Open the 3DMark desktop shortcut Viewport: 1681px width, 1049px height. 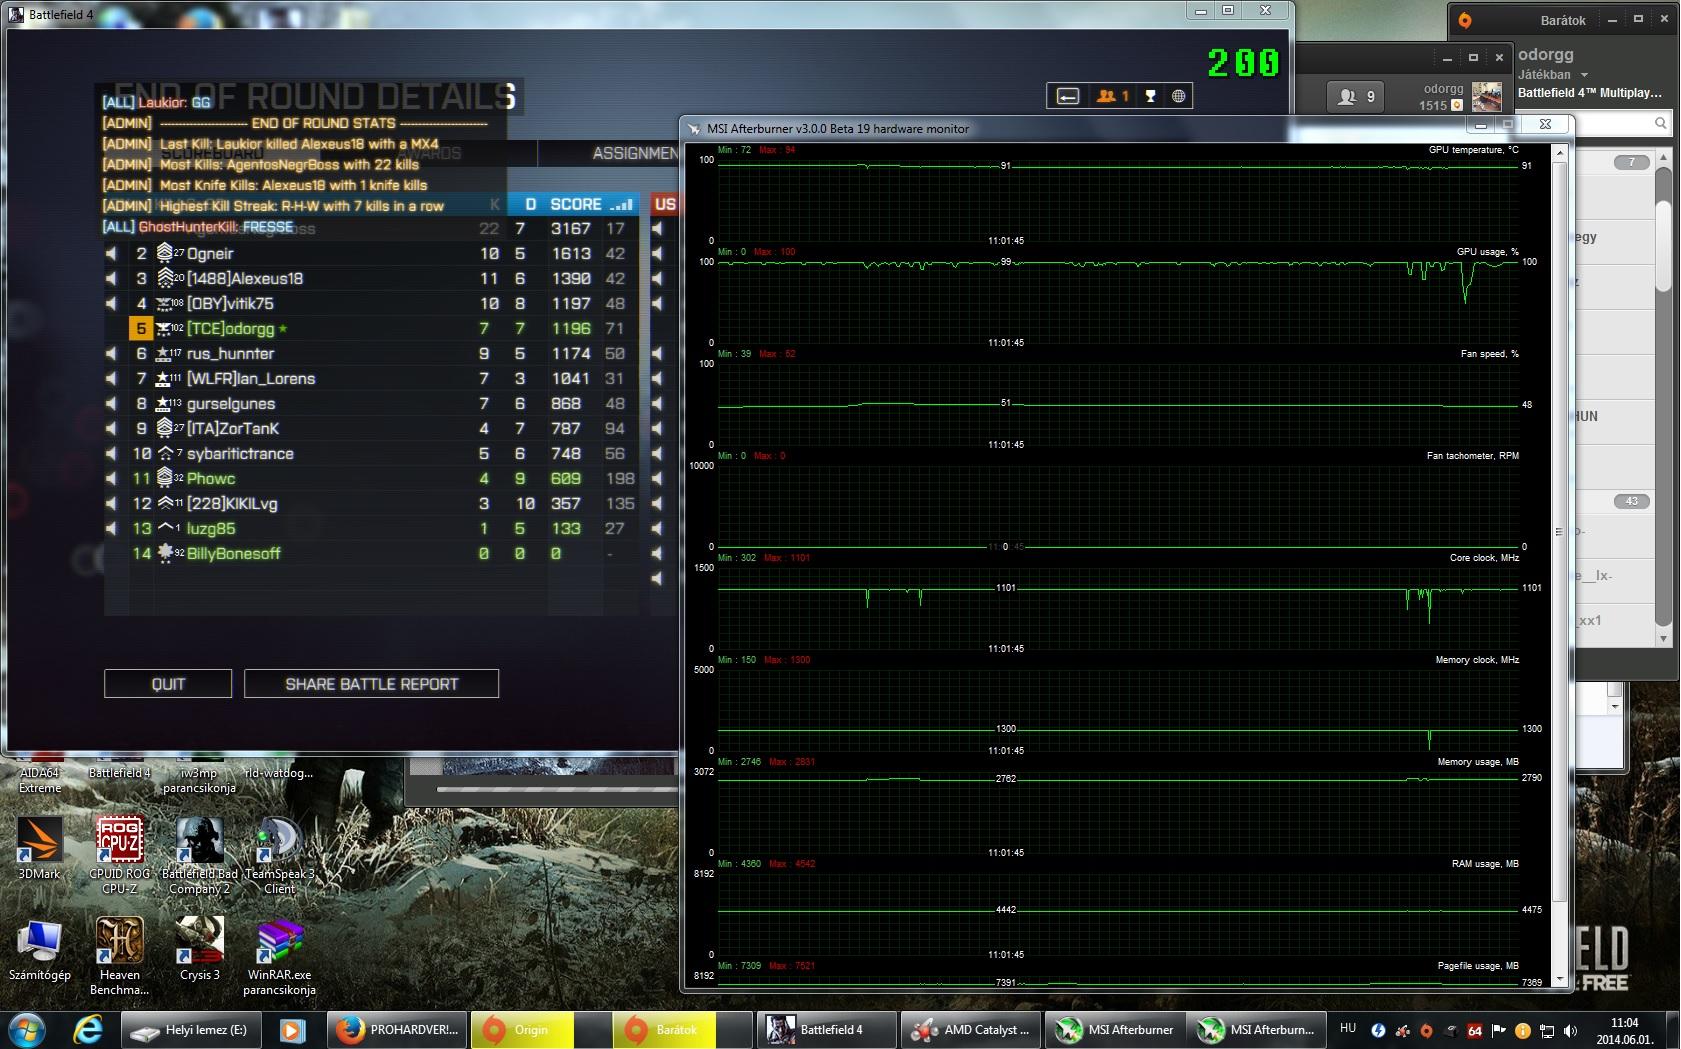[40, 848]
